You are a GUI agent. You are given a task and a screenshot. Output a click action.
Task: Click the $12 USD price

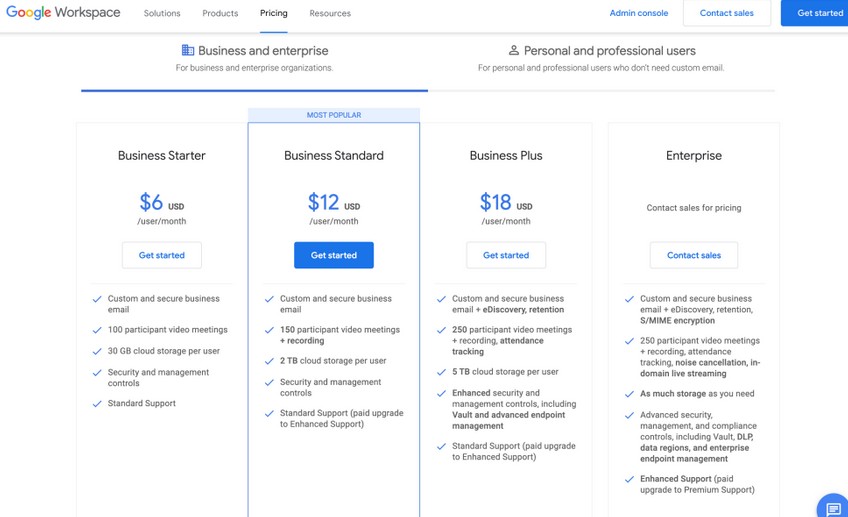pos(334,203)
